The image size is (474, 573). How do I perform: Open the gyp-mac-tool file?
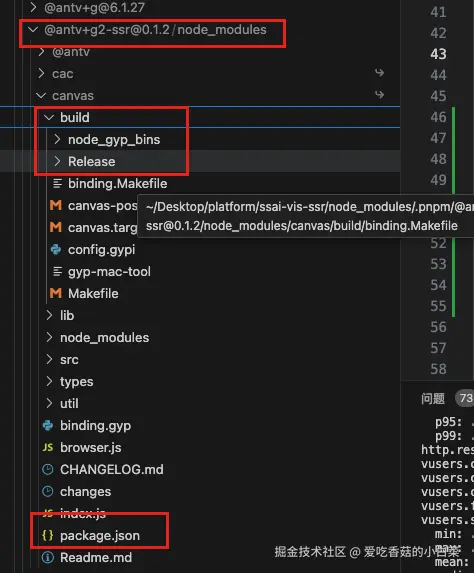pyautogui.click(x=109, y=272)
